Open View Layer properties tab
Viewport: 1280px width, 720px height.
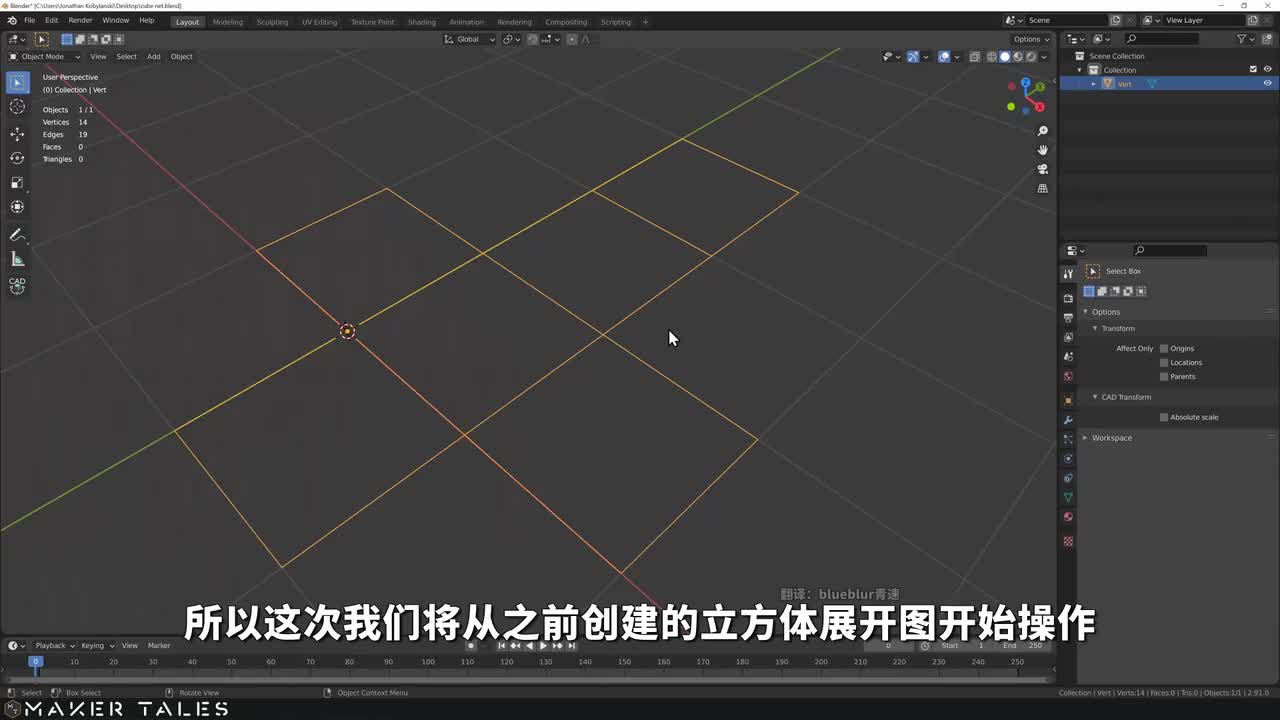(1068, 337)
